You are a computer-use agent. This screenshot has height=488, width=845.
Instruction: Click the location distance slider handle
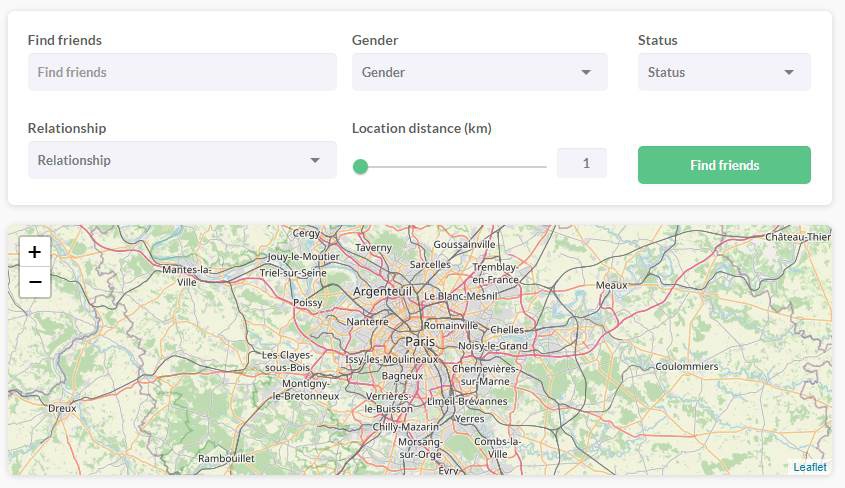pyautogui.click(x=361, y=166)
